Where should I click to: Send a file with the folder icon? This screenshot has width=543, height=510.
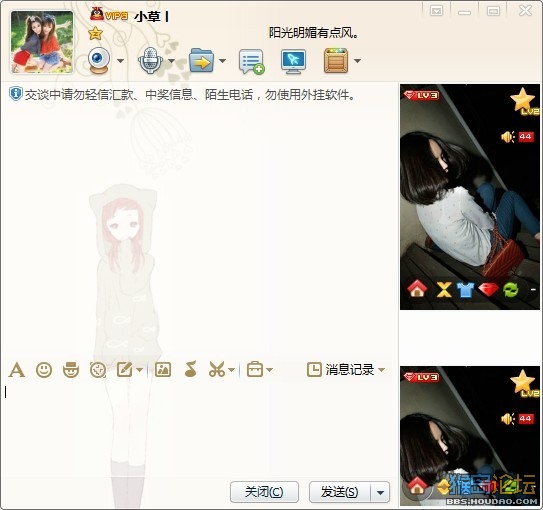tap(202, 61)
